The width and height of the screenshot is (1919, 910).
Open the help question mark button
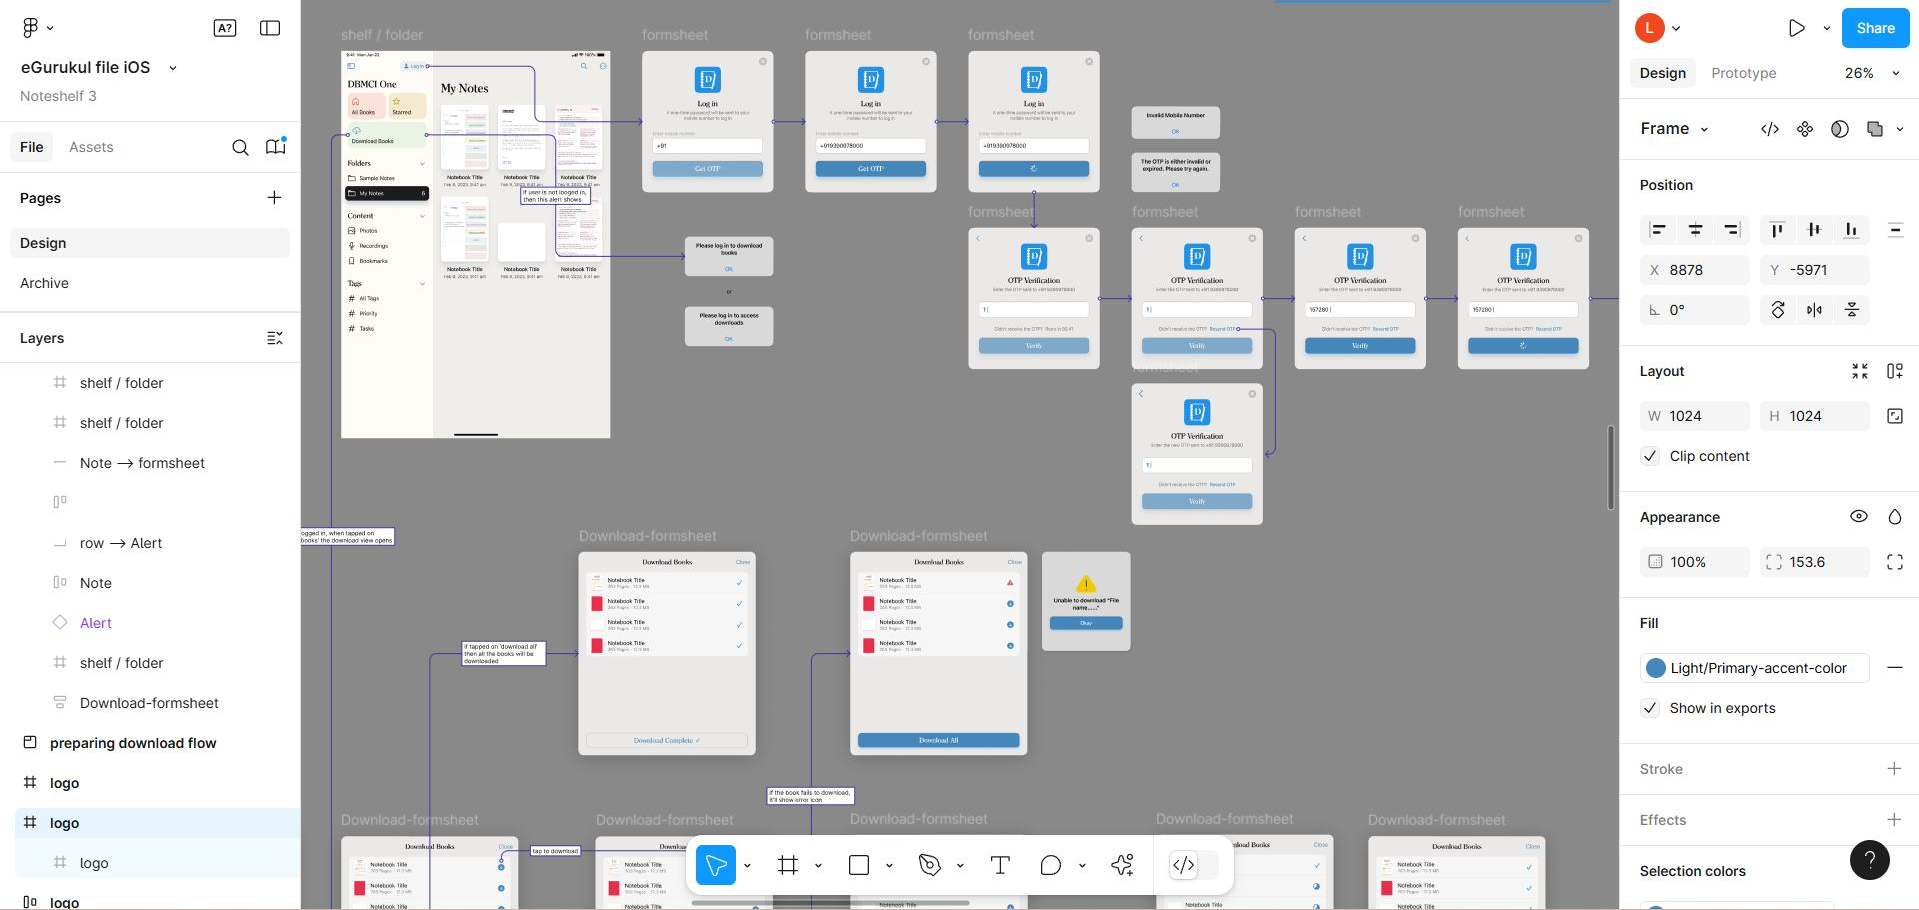1870,860
